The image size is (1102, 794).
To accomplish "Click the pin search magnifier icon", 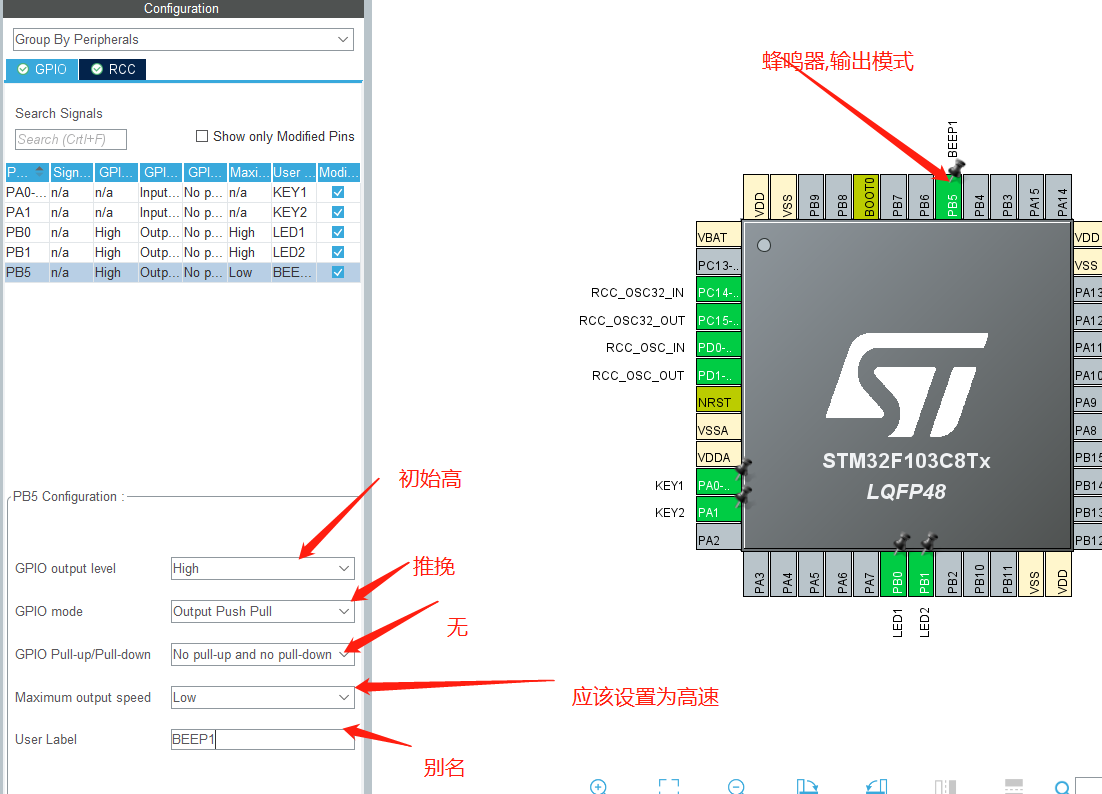I will (1062, 787).
